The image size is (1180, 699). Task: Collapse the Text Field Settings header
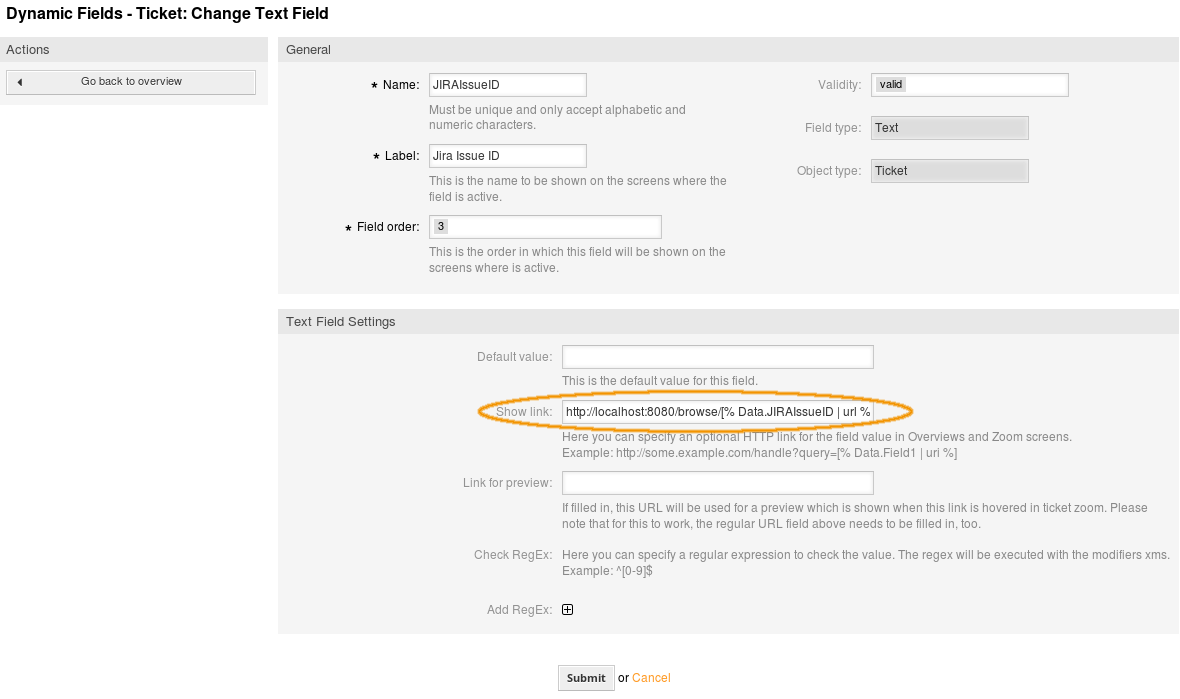[341, 322]
